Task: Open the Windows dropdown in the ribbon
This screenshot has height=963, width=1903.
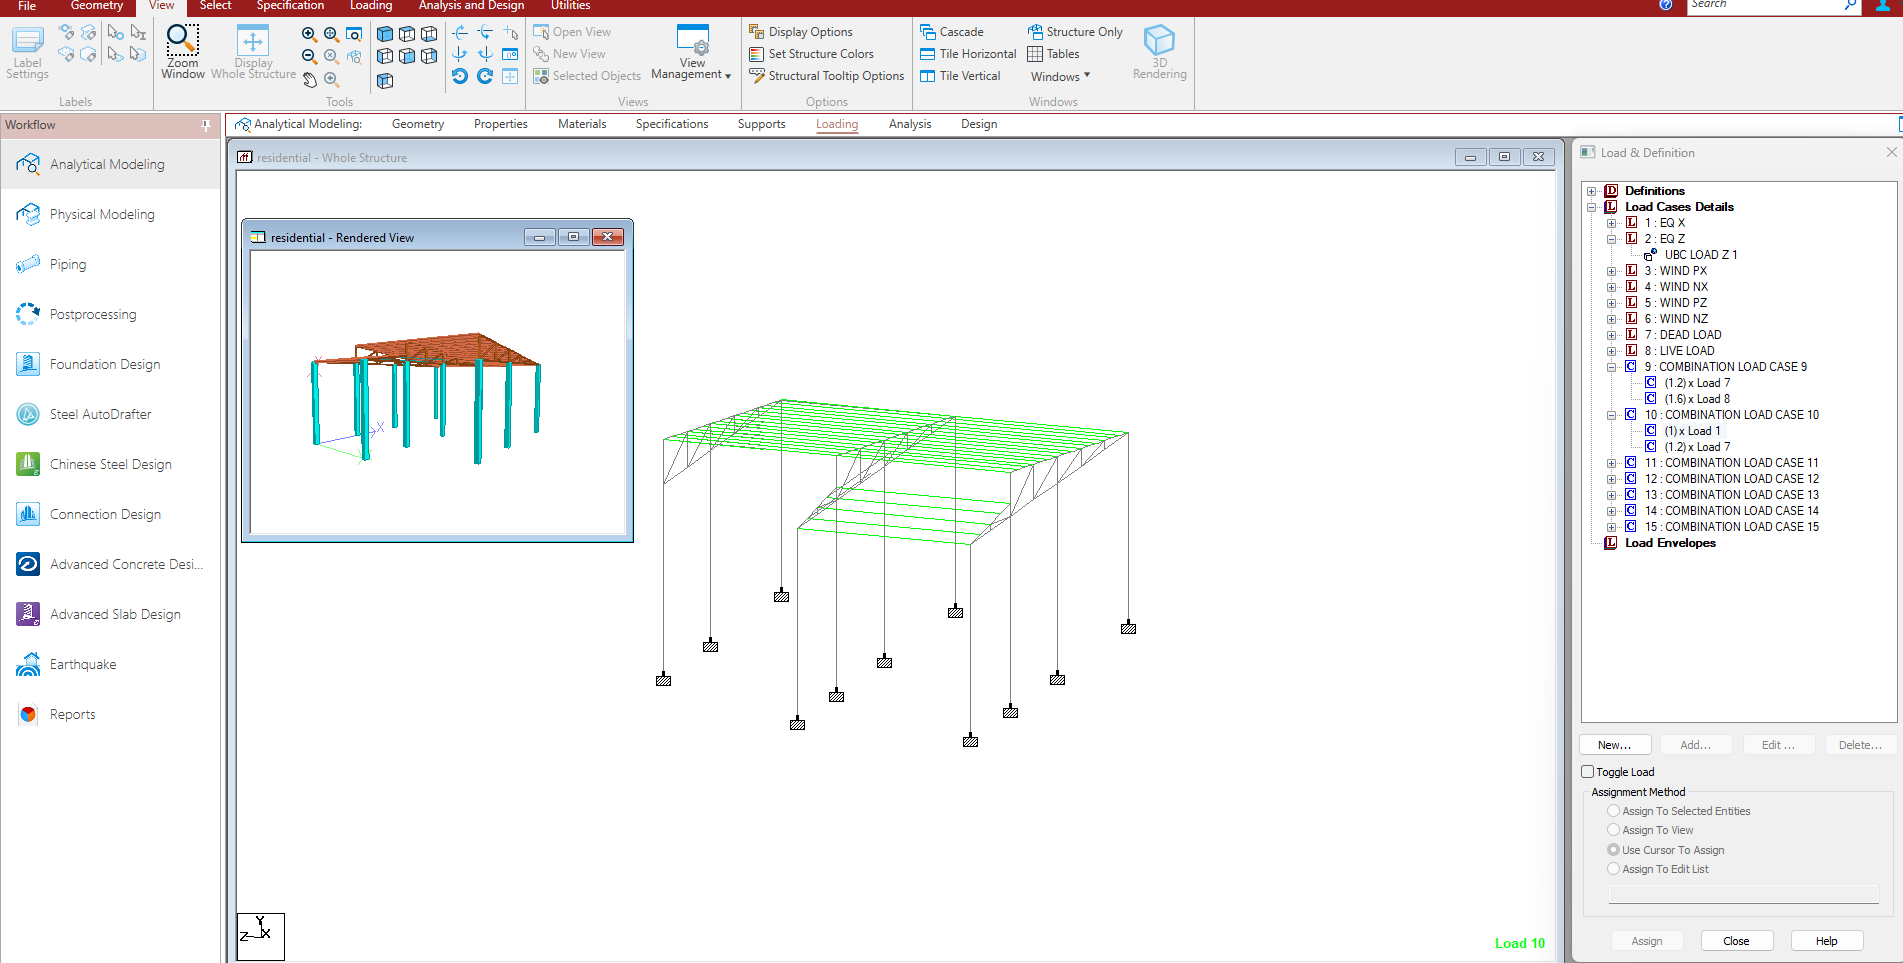Action: pos(1060,76)
